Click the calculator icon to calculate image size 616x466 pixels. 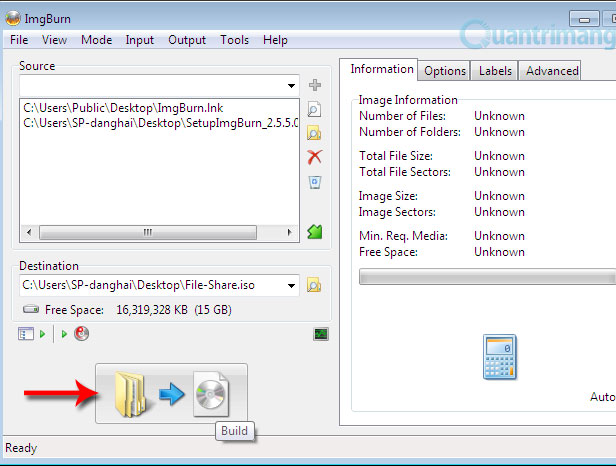tap(499, 357)
